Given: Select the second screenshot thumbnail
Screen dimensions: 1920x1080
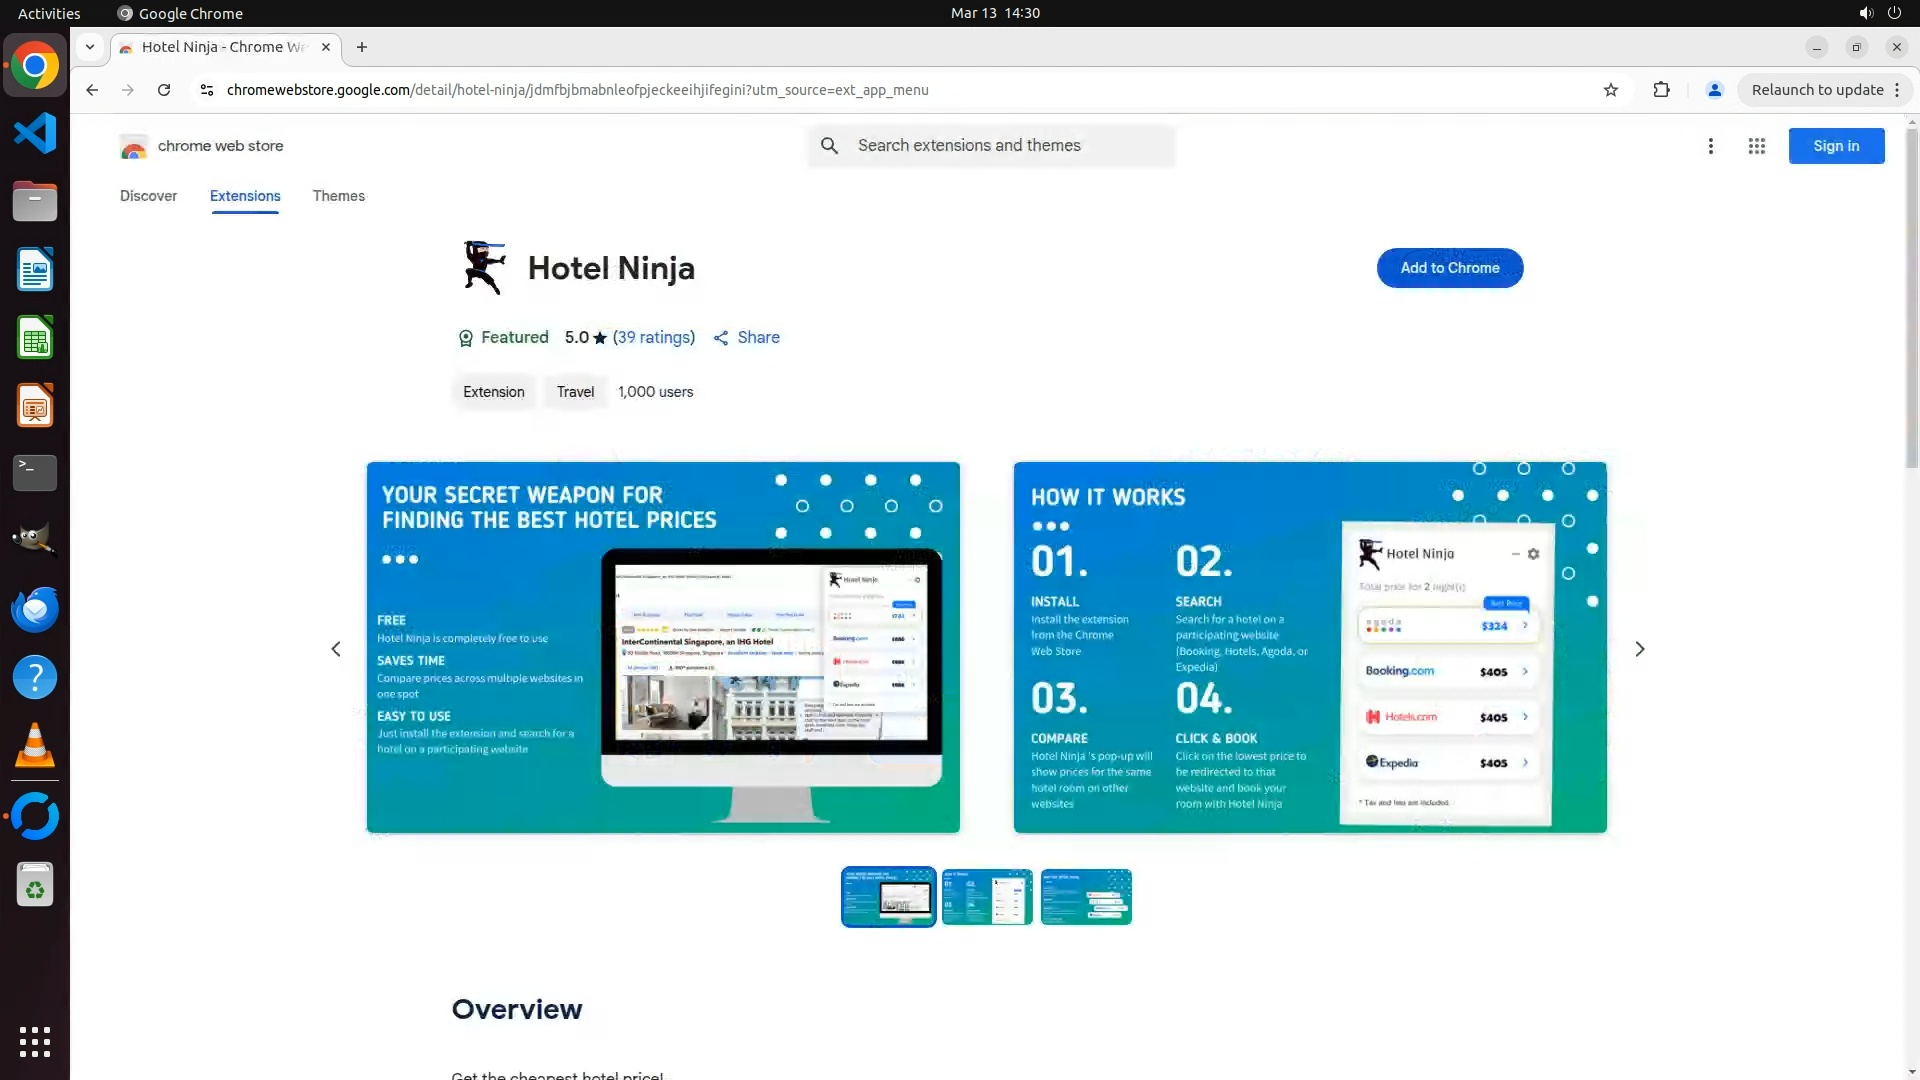Looking at the screenshot, I should pos(987,897).
